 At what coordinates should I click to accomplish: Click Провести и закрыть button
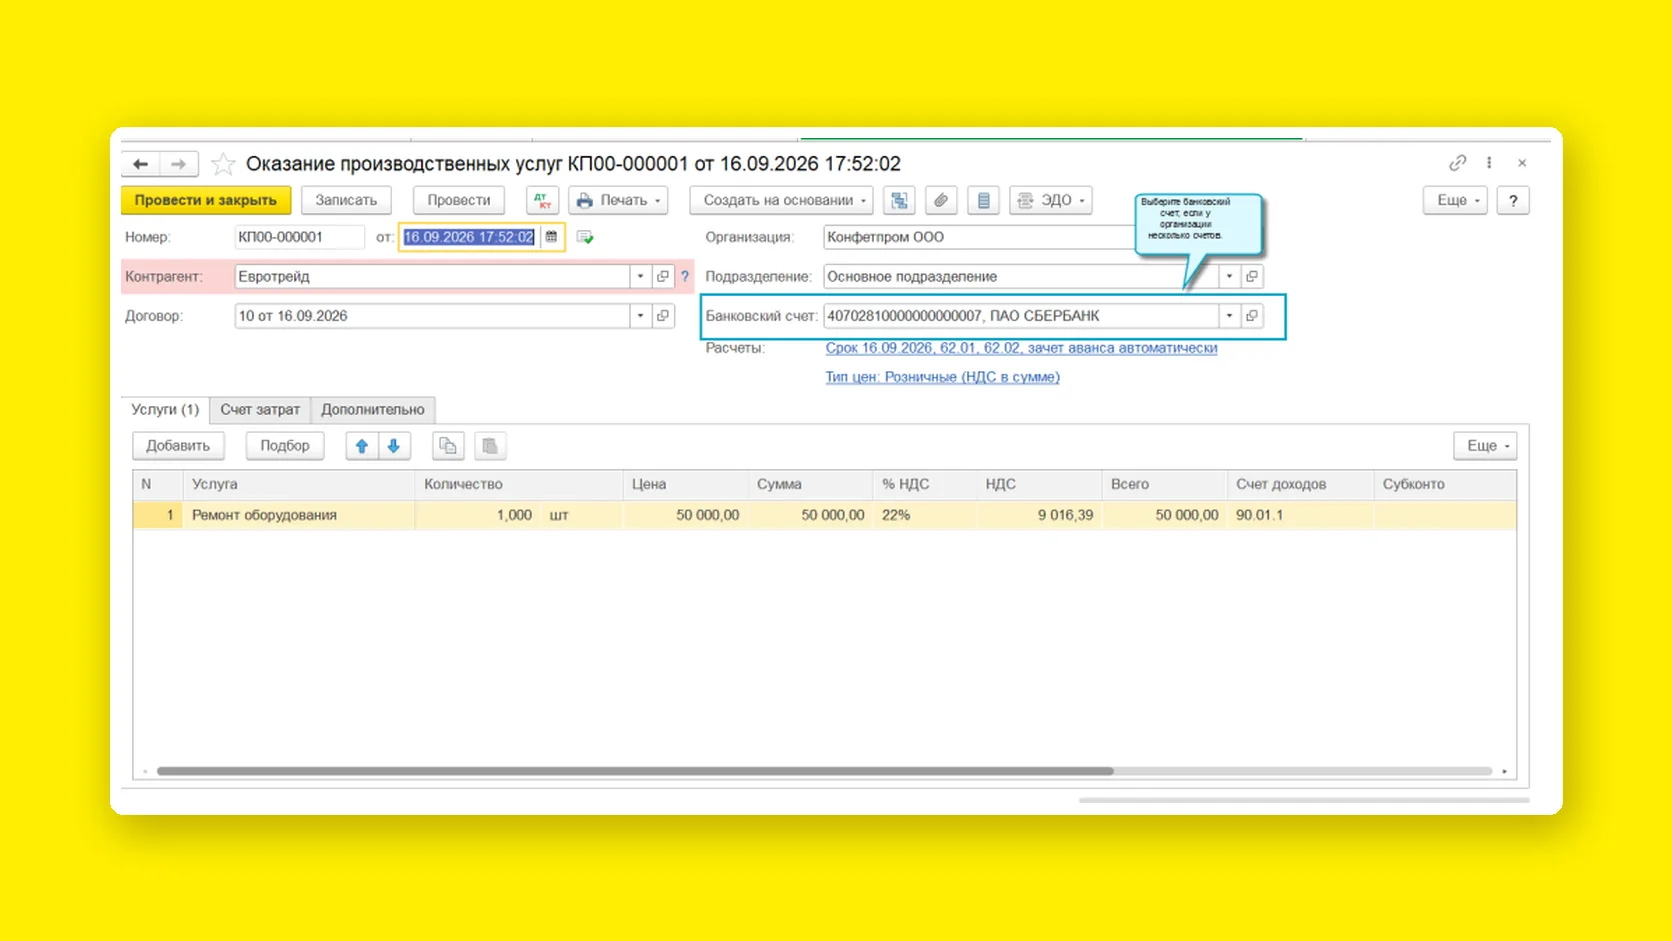click(x=206, y=200)
